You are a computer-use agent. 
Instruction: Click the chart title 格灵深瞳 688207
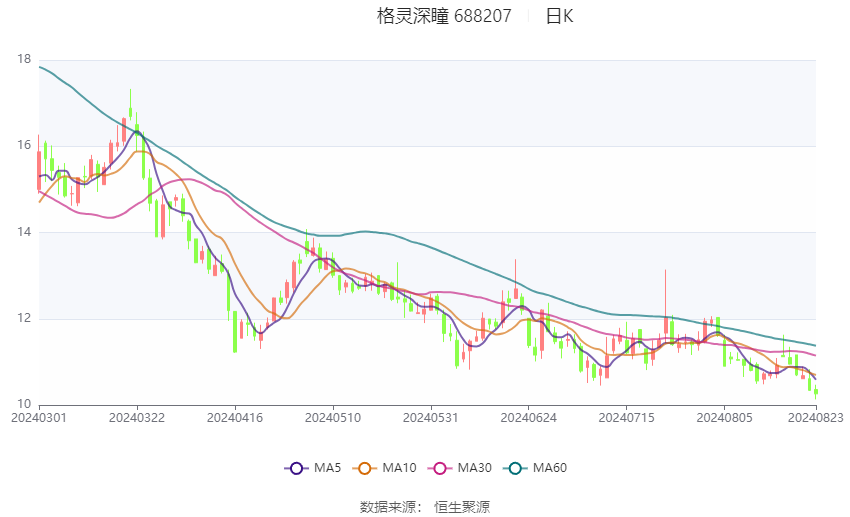point(444,16)
